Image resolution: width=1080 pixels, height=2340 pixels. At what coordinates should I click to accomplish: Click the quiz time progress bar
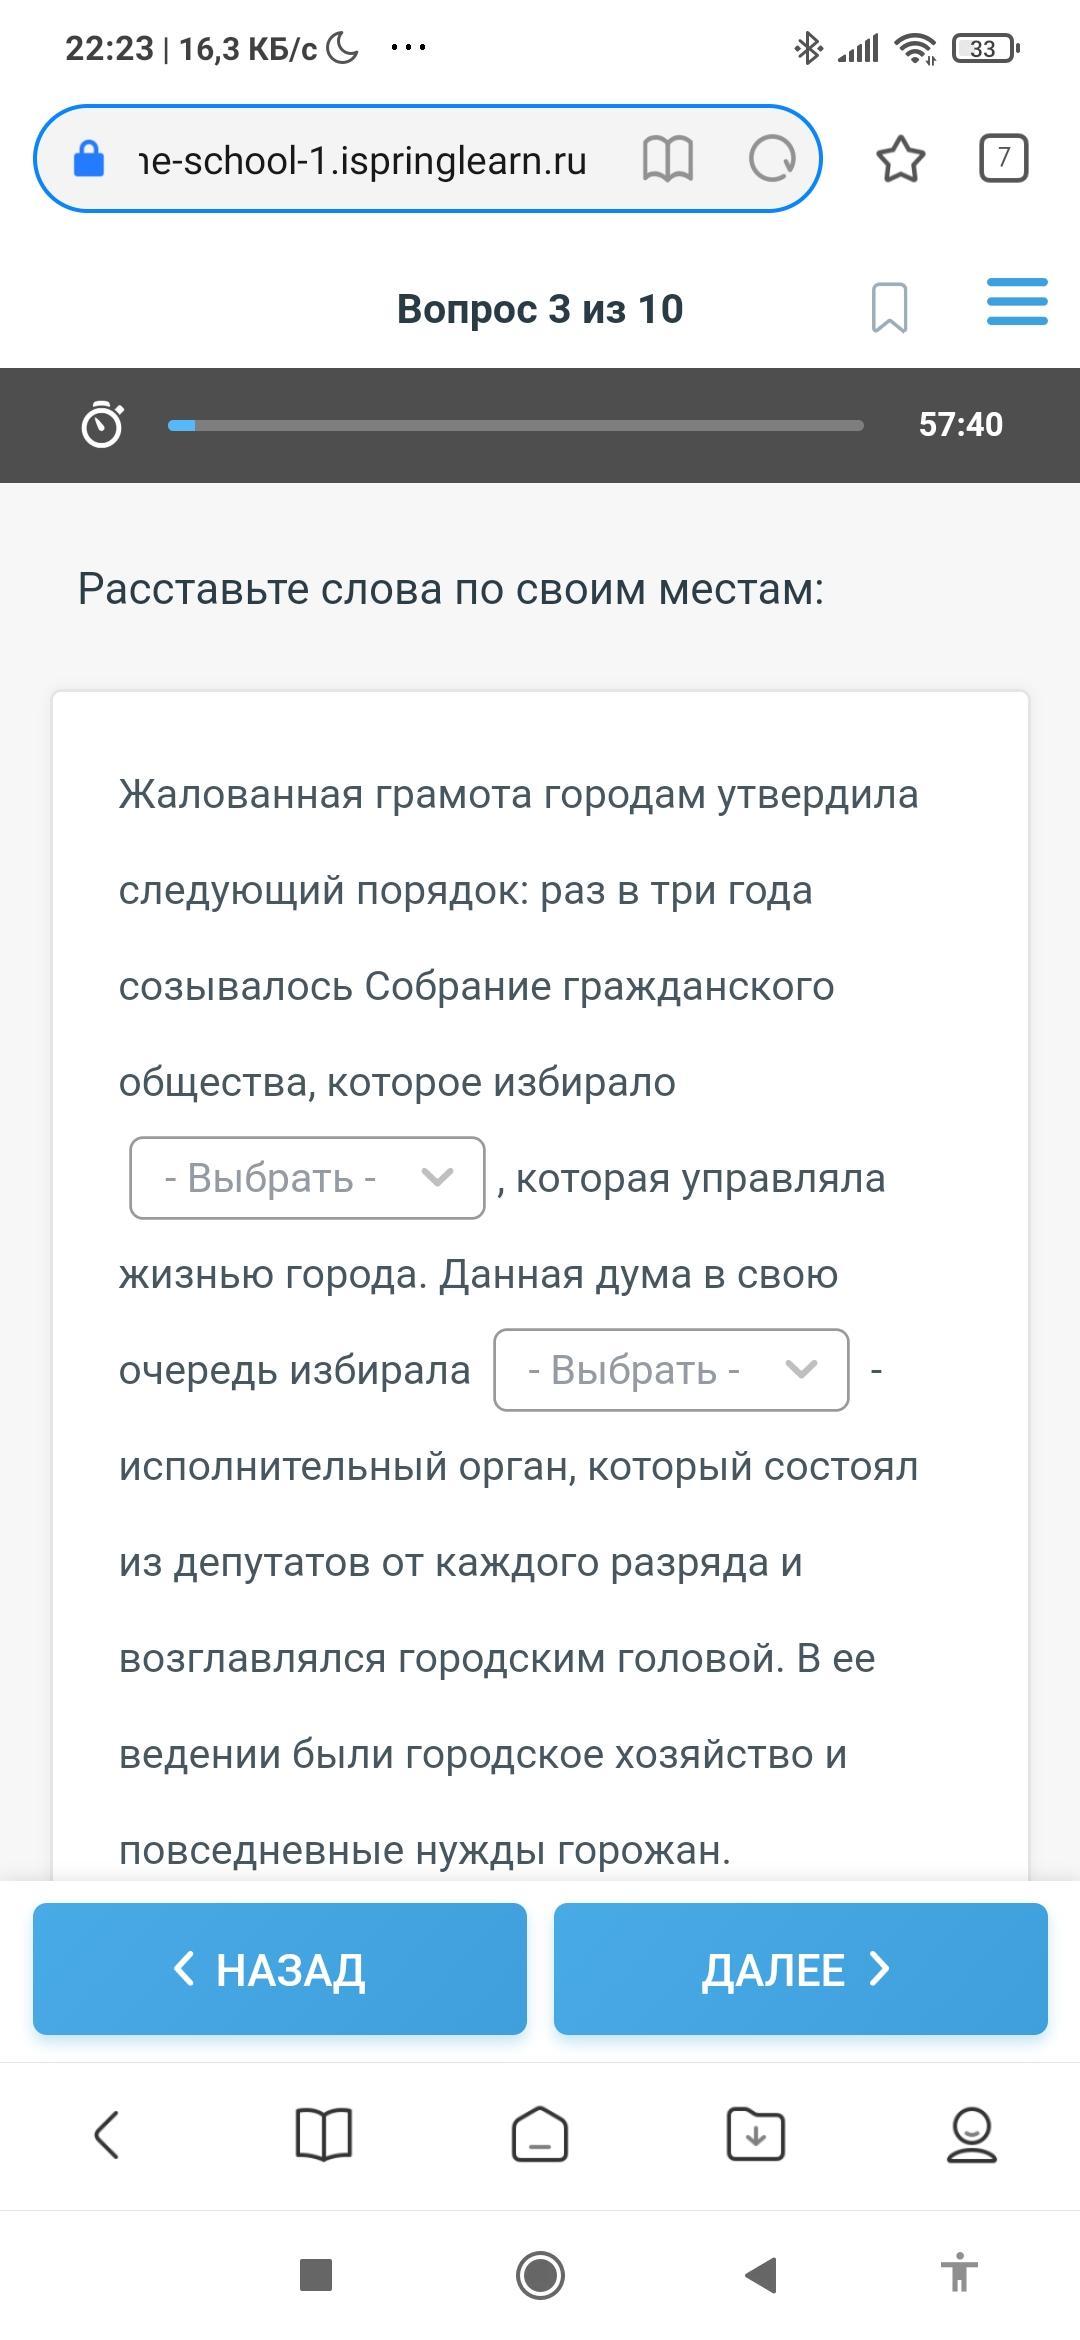(515, 425)
